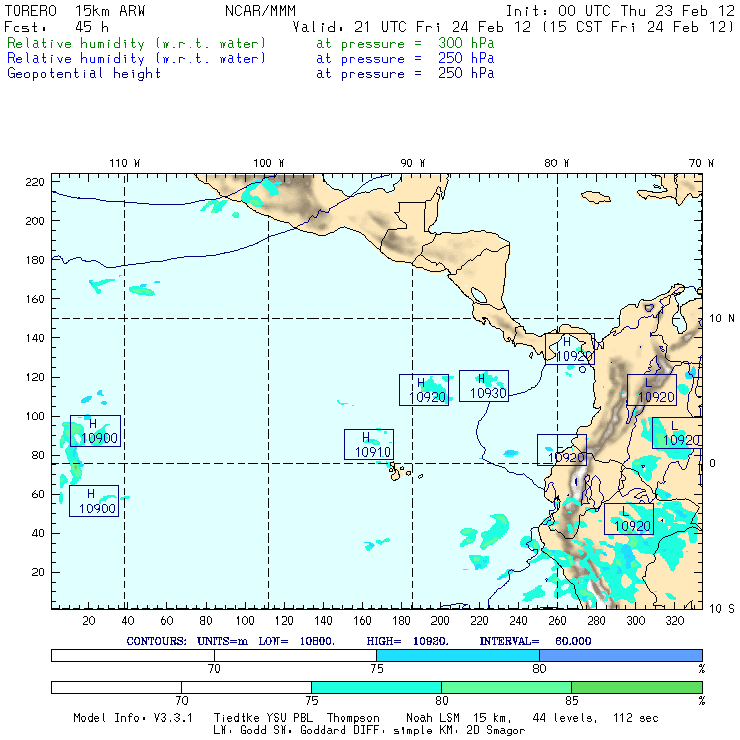740x740 pixels.
Task: Click the blue 'Relative humidity' legend line
Action: [136, 59]
